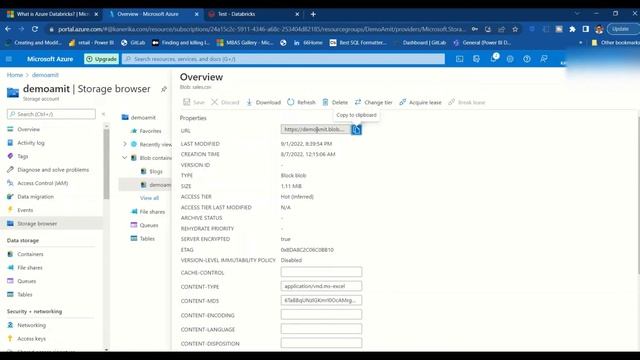
Task: Open Networking under Security + networking
Action: (31, 325)
